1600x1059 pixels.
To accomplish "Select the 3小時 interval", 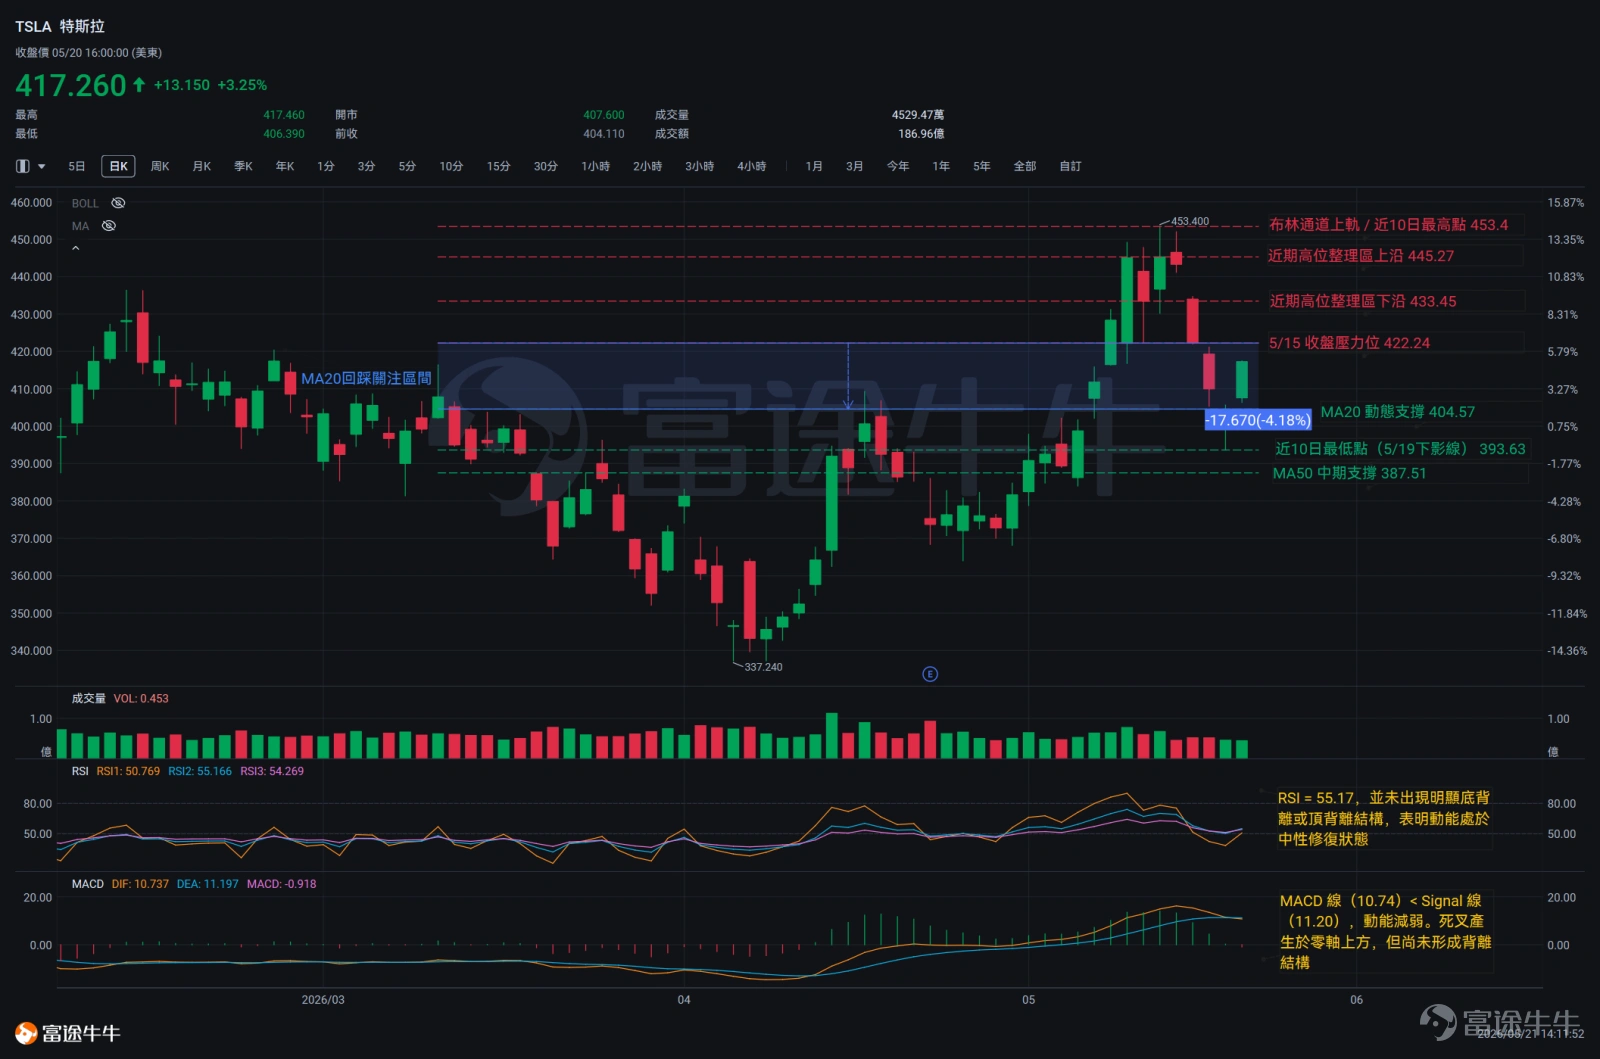I will [700, 166].
